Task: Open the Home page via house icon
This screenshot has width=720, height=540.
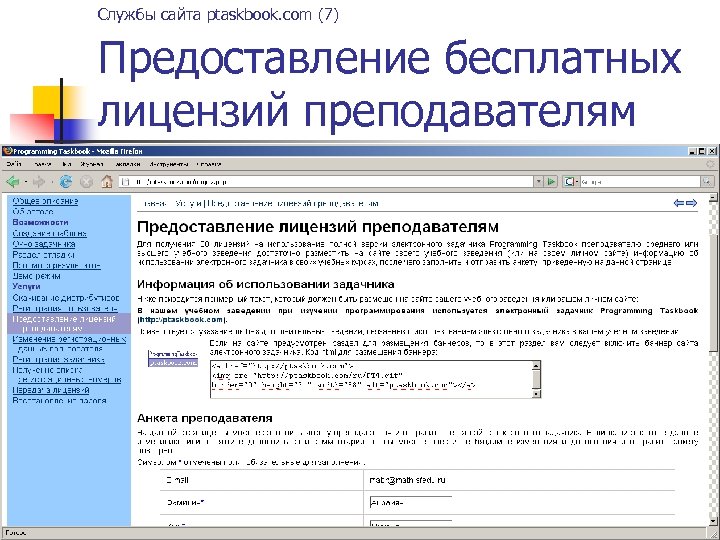Action: point(107,182)
